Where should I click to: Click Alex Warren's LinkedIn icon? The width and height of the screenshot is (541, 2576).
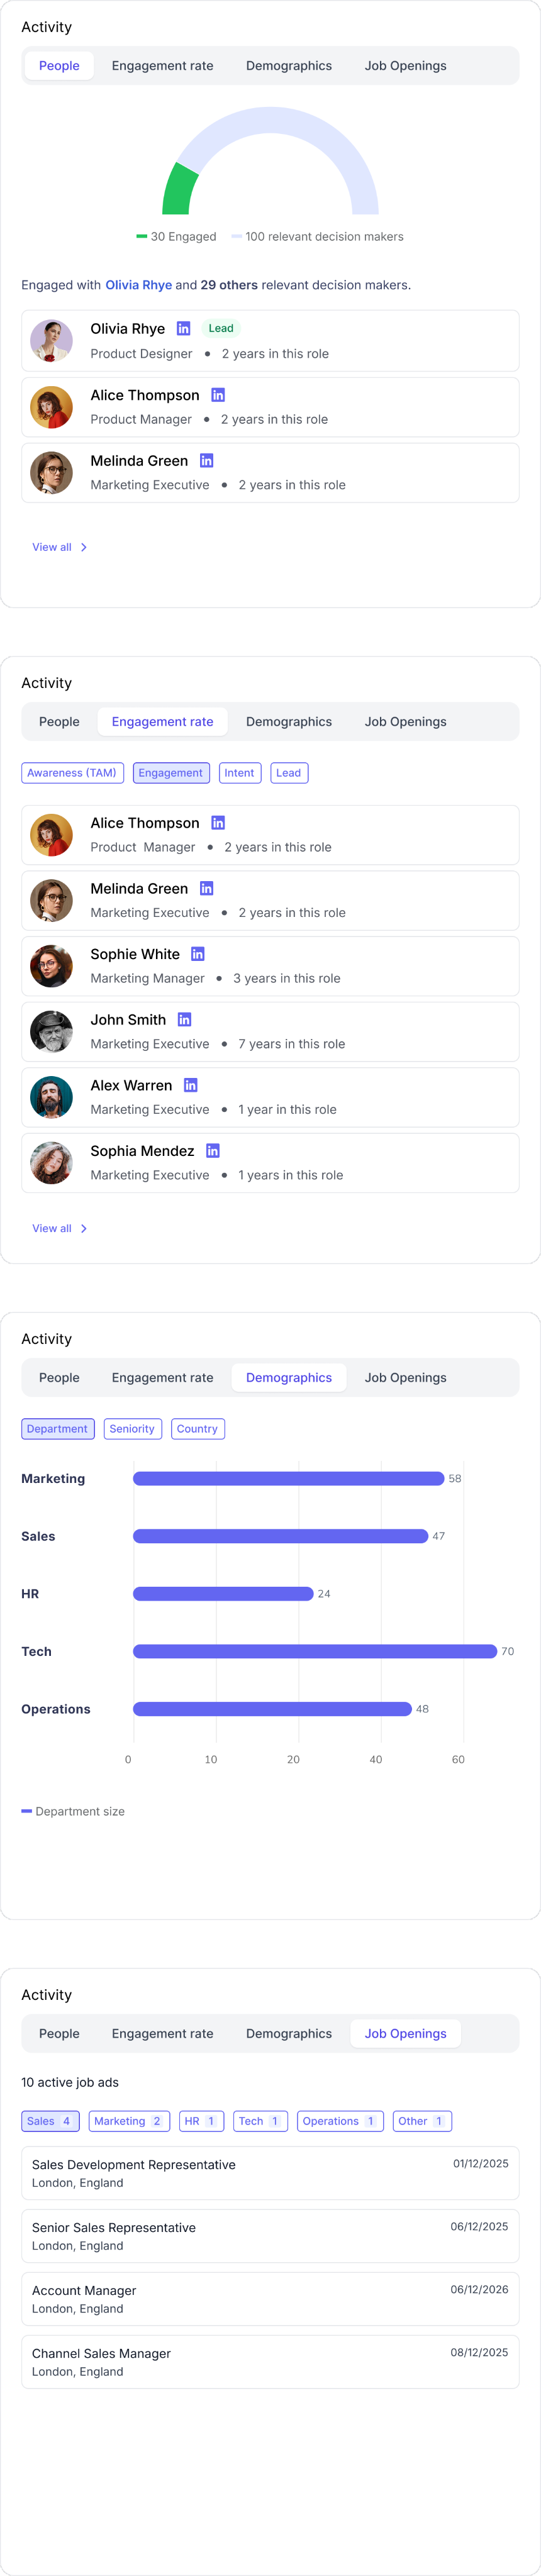pos(190,1085)
